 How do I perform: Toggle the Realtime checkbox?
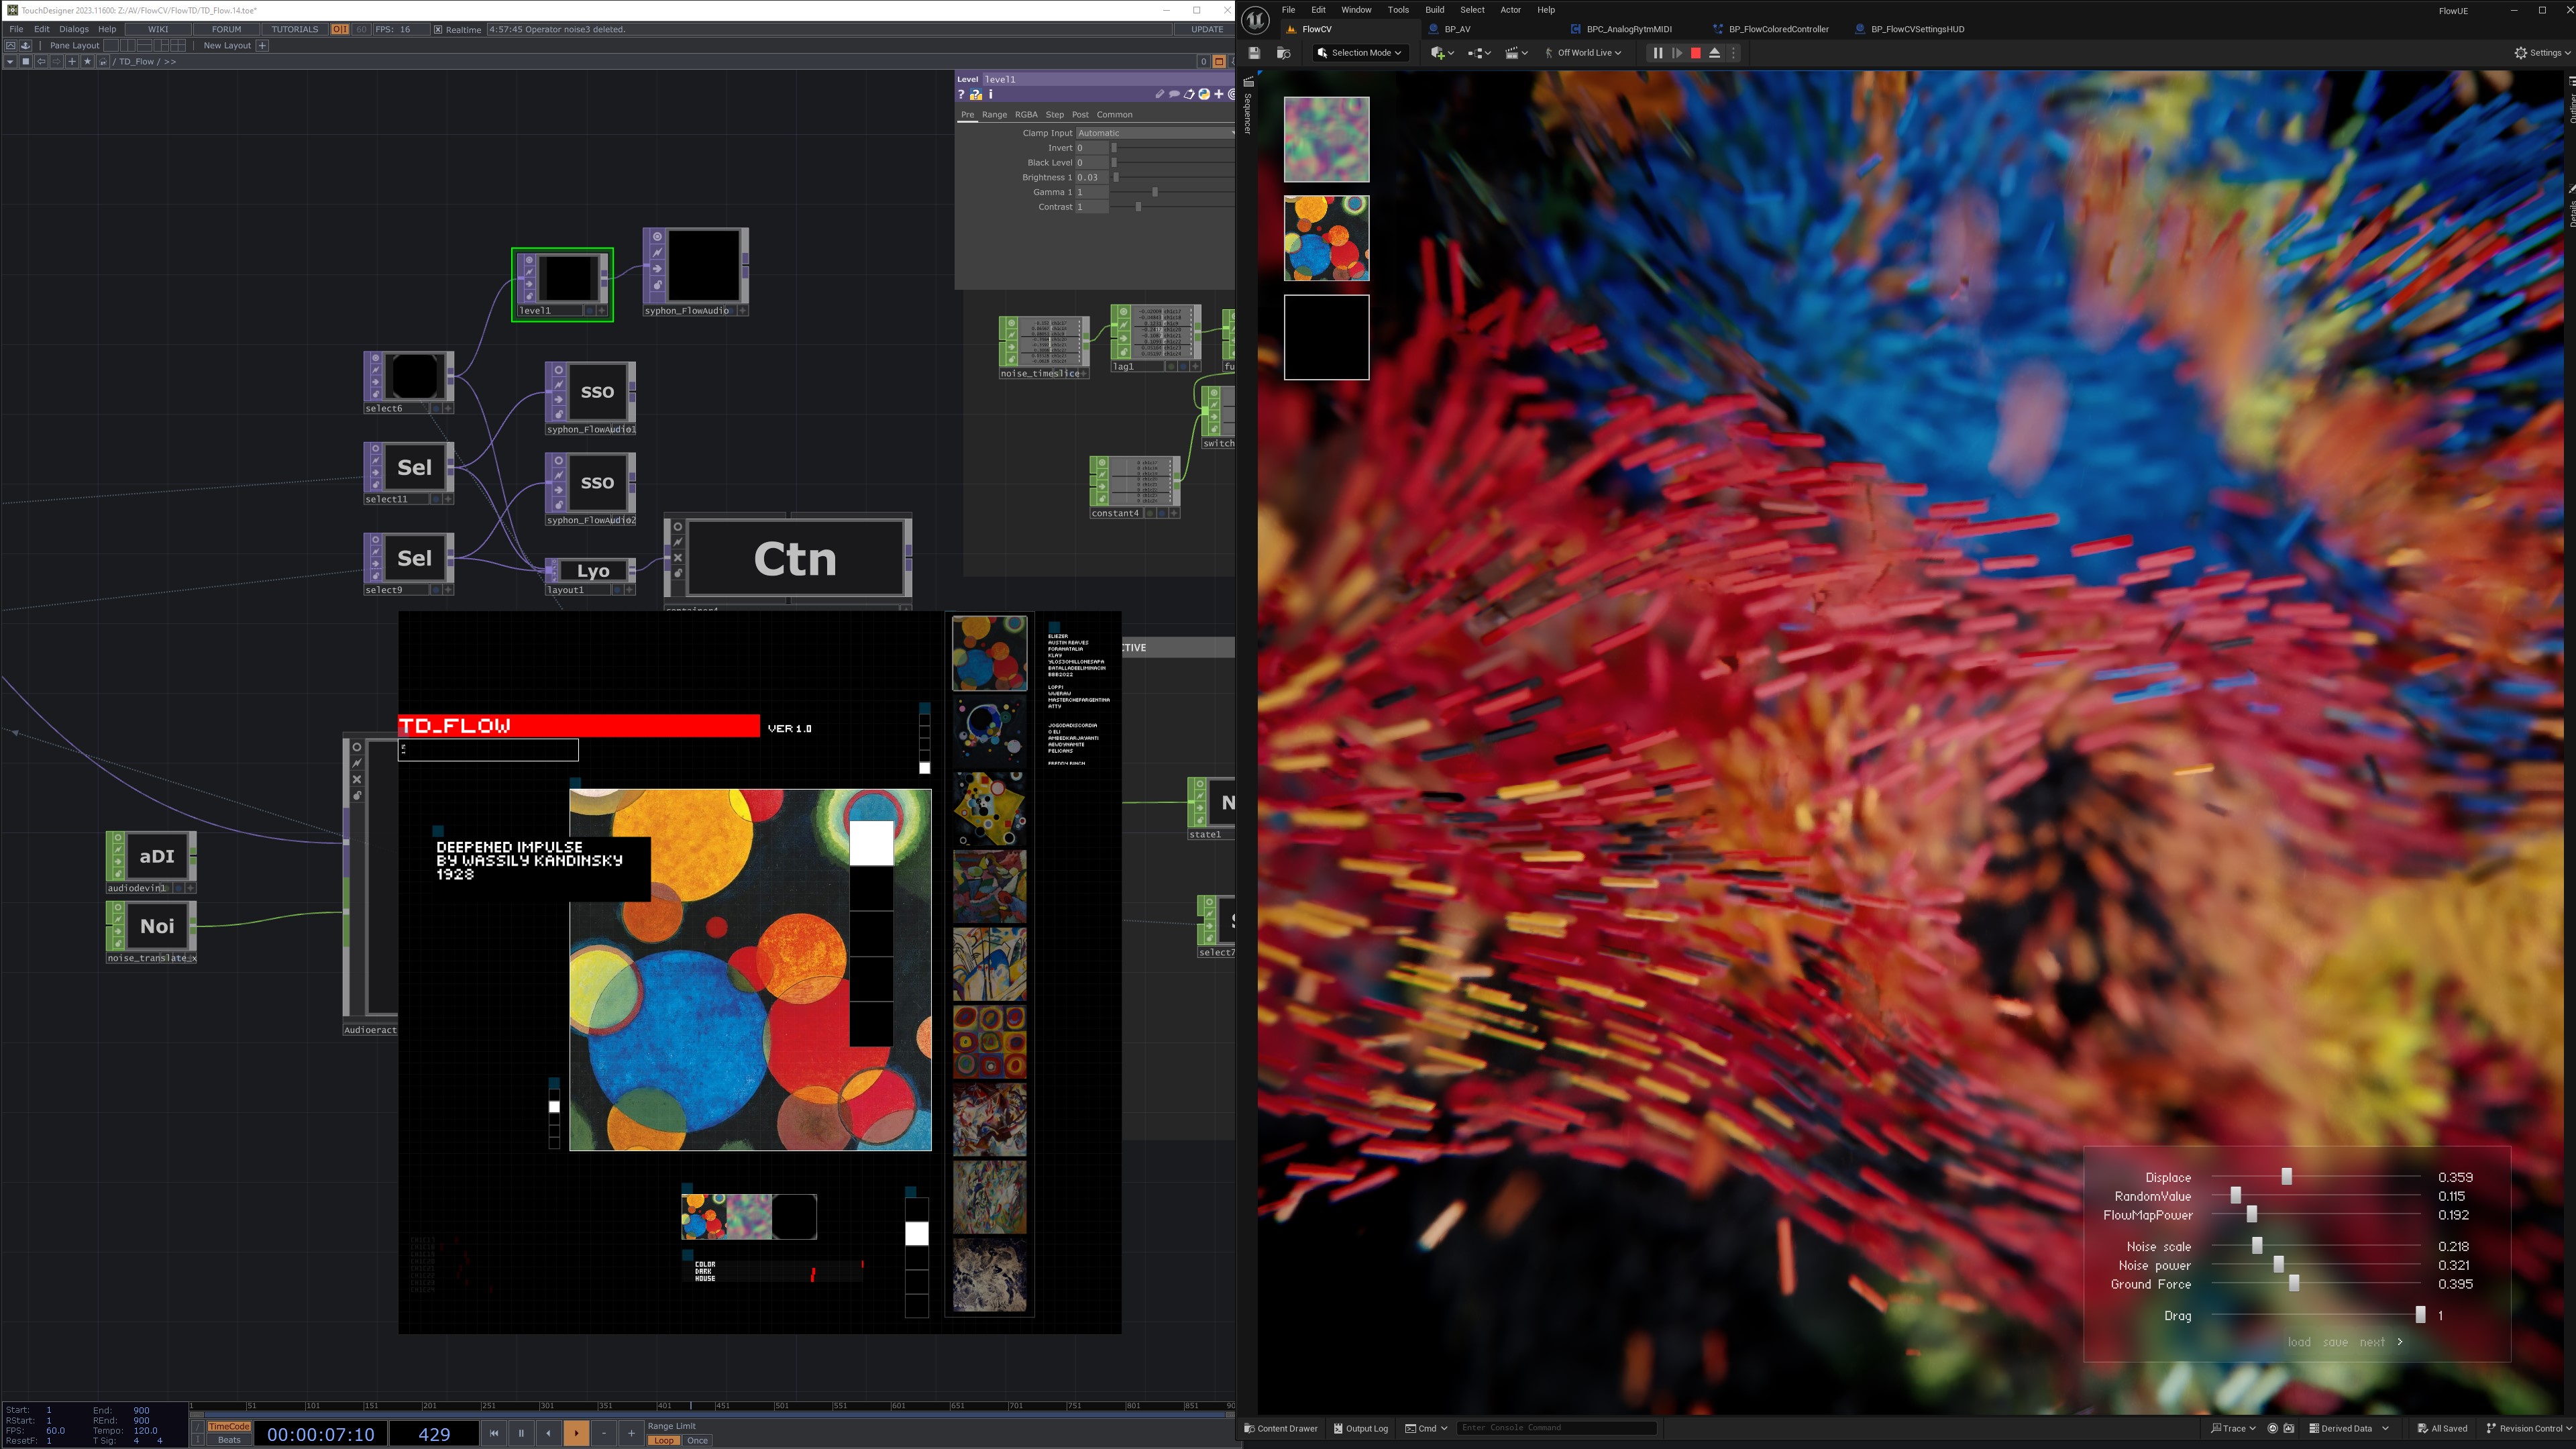coord(438,29)
